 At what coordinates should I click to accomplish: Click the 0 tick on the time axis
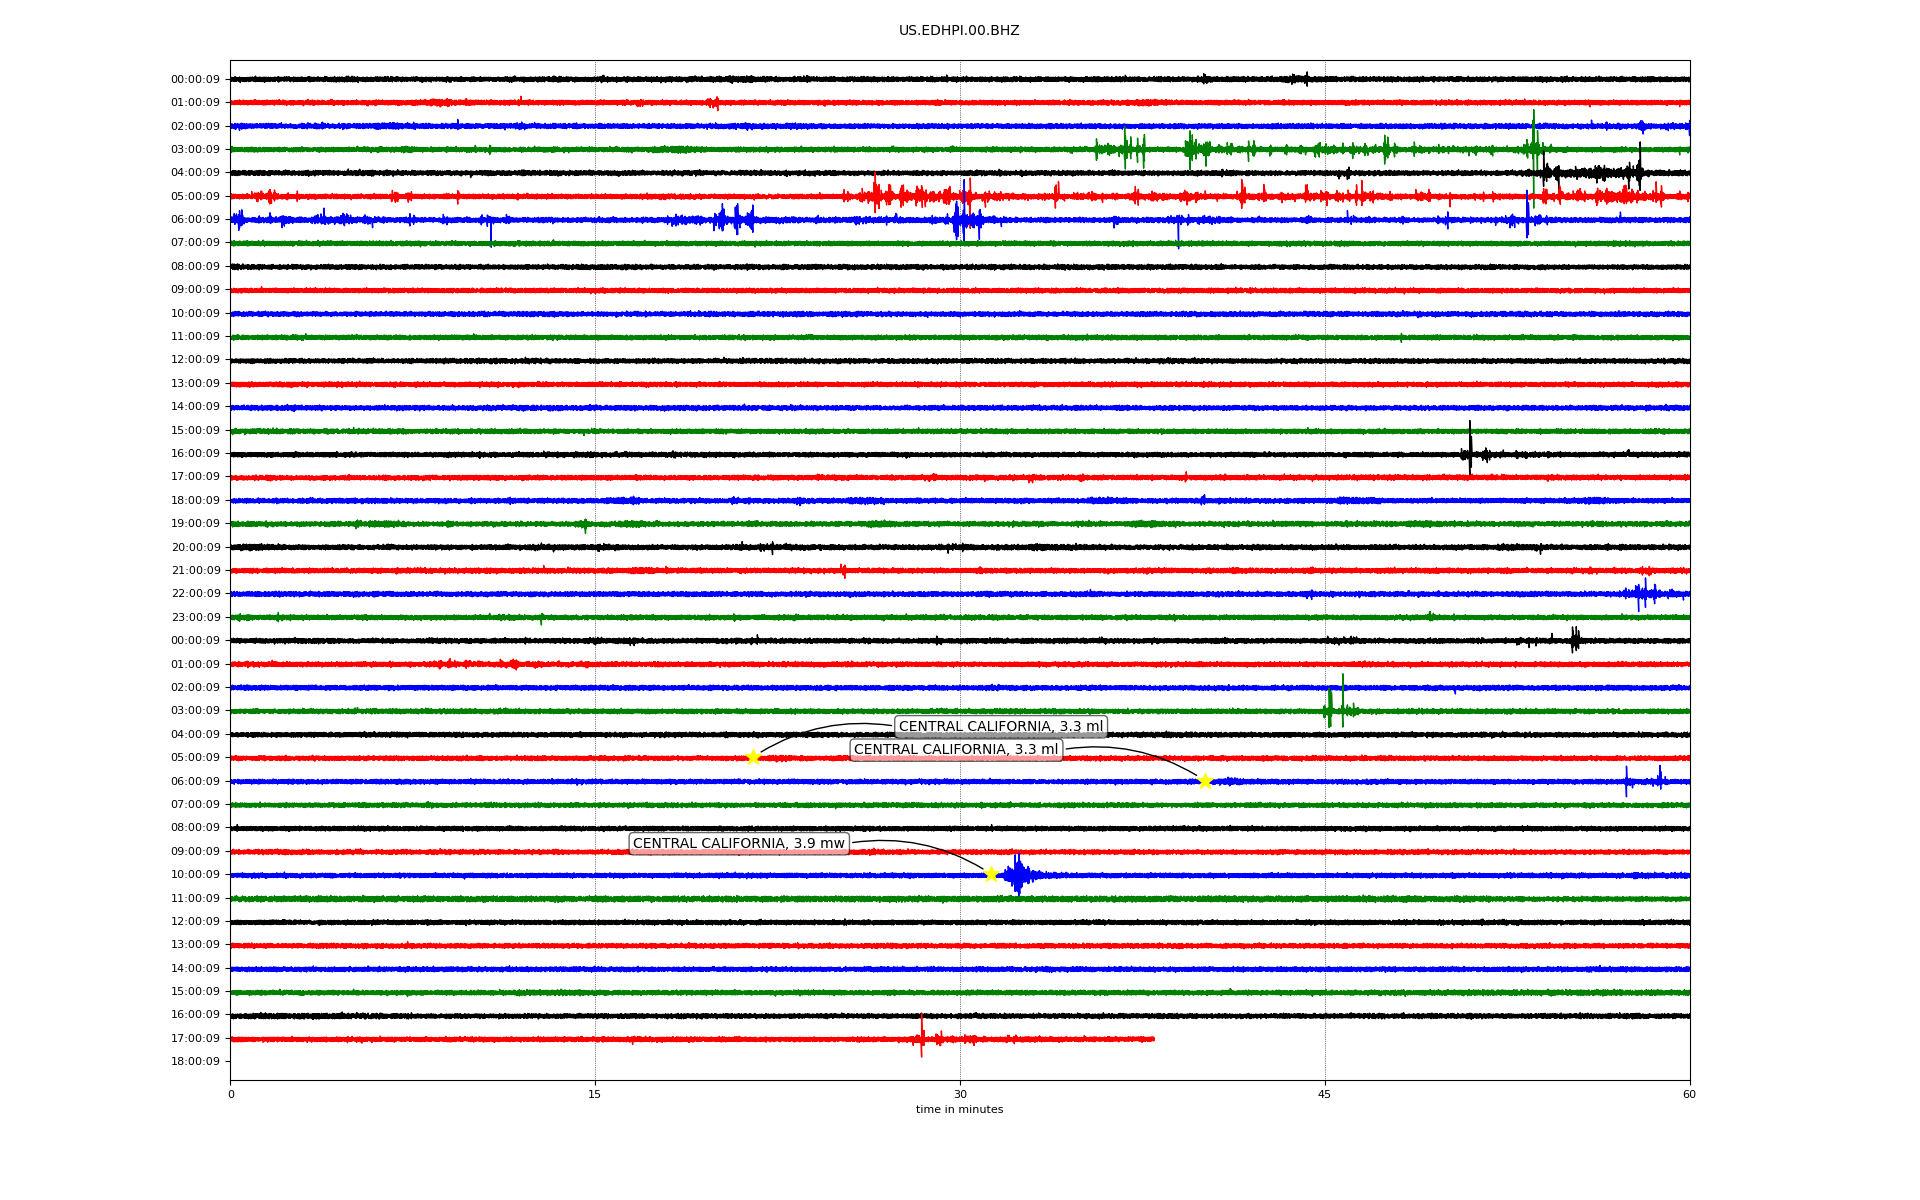coord(231,1094)
